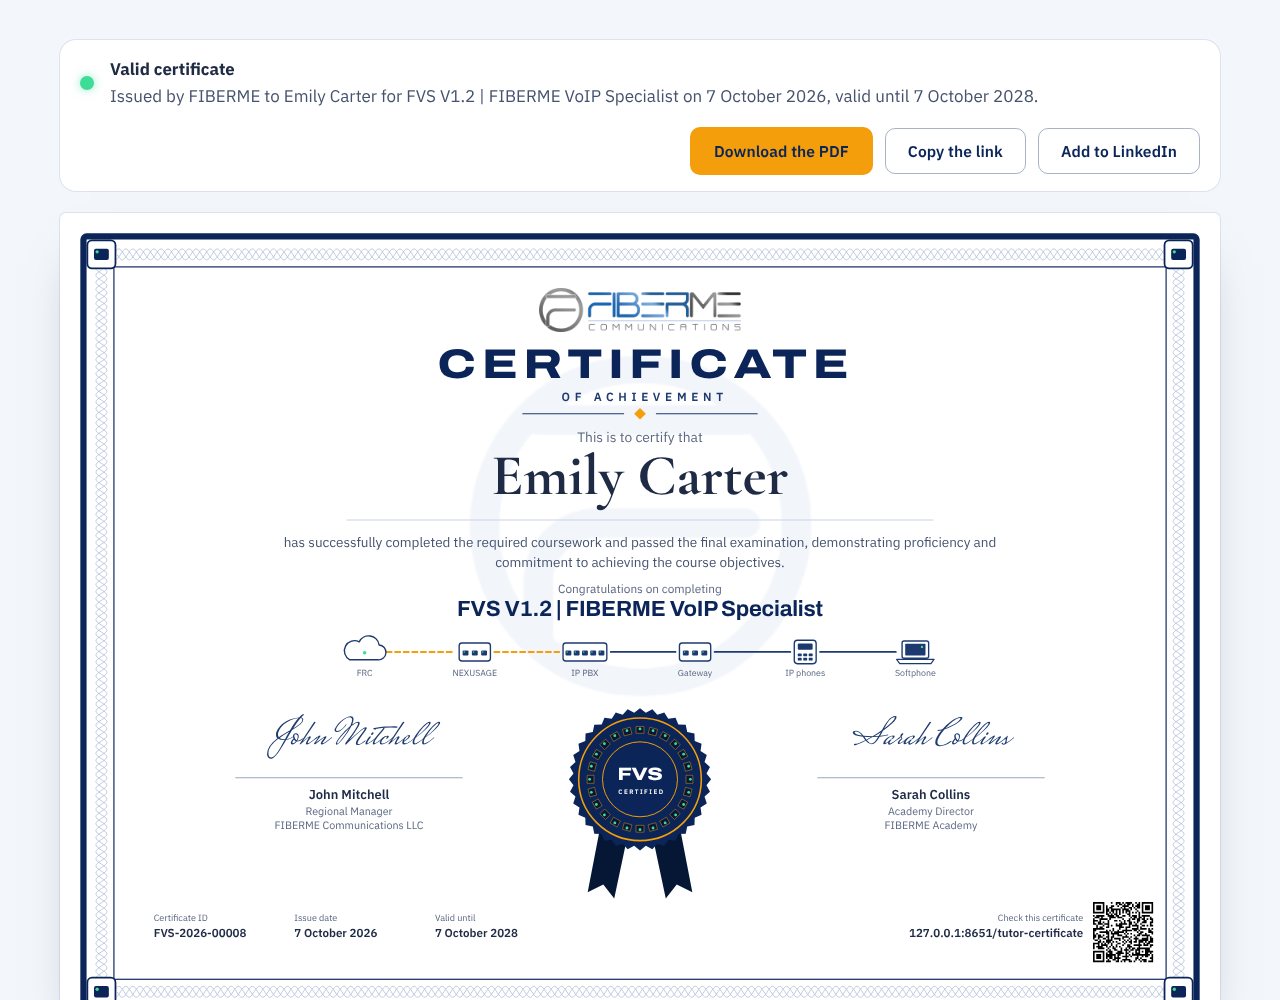This screenshot has width=1280, height=1000.
Task: Click the Softphone laptop icon
Action: point(915,652)
